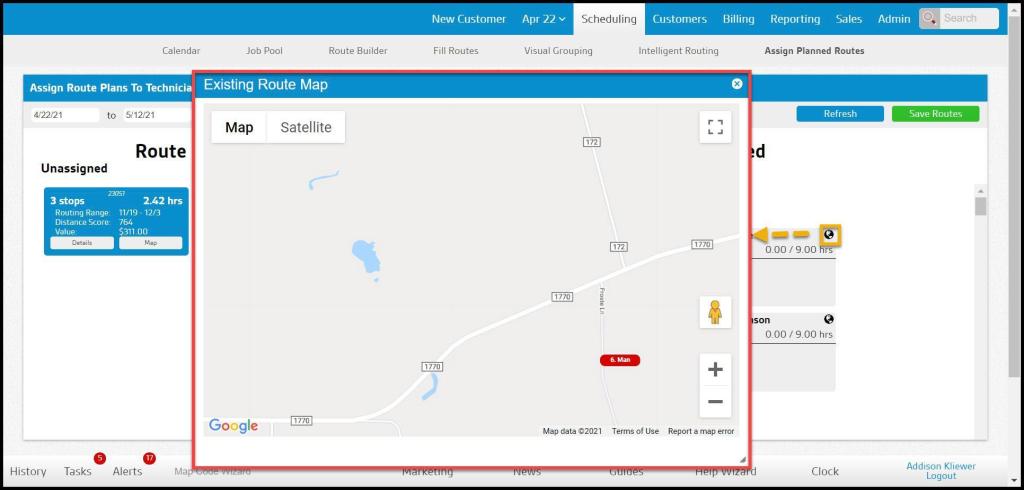
Task: Zoom in with the plus button
Action: point(715,370)
